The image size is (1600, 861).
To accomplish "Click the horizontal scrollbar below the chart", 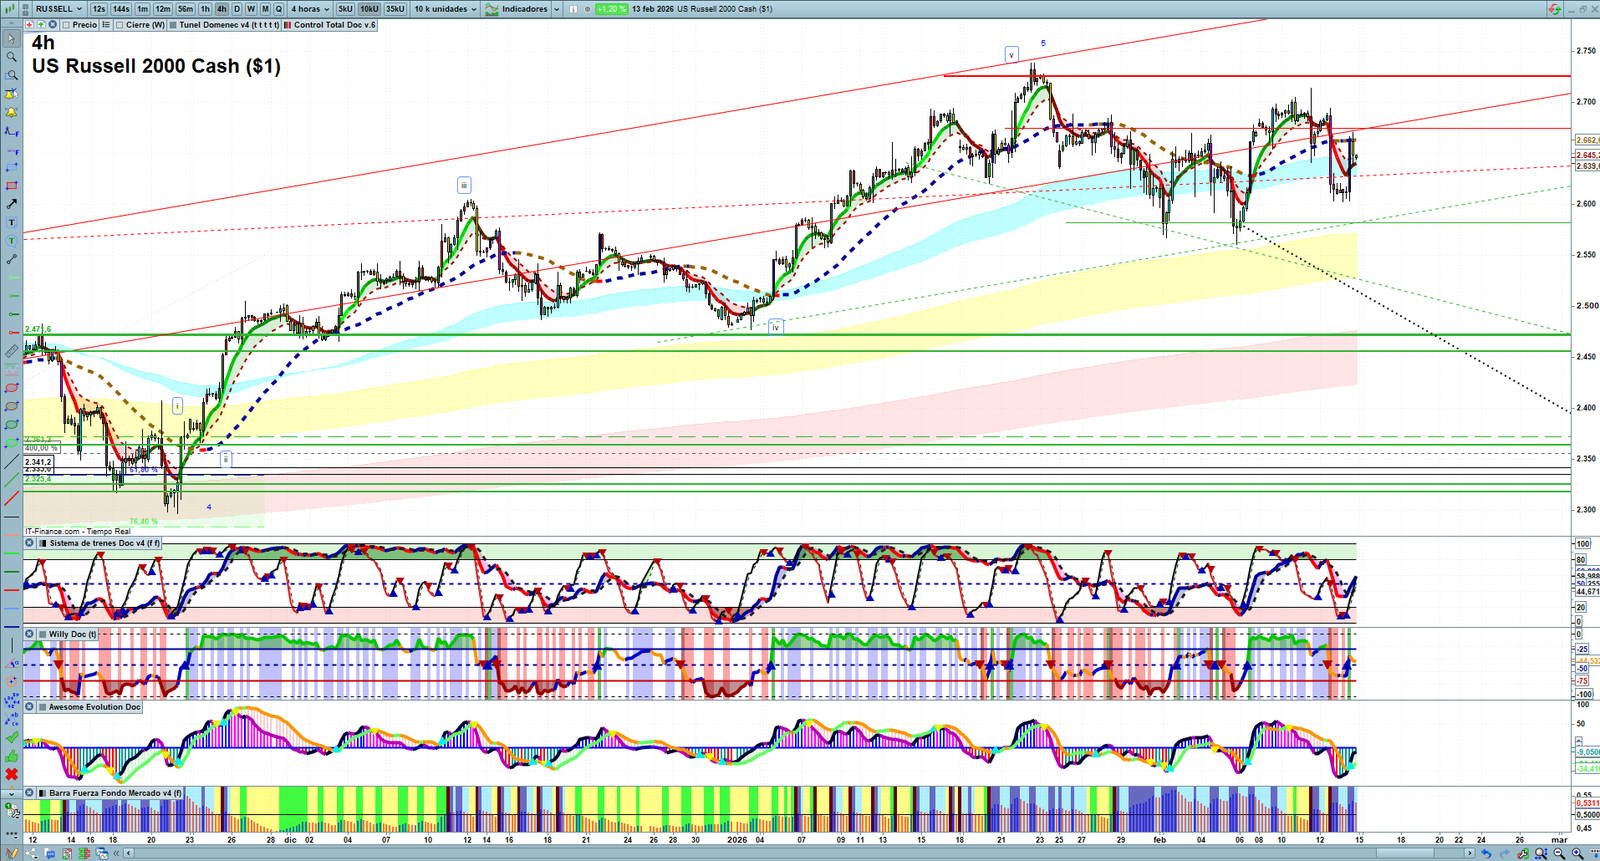I will [x=800, y=853].
